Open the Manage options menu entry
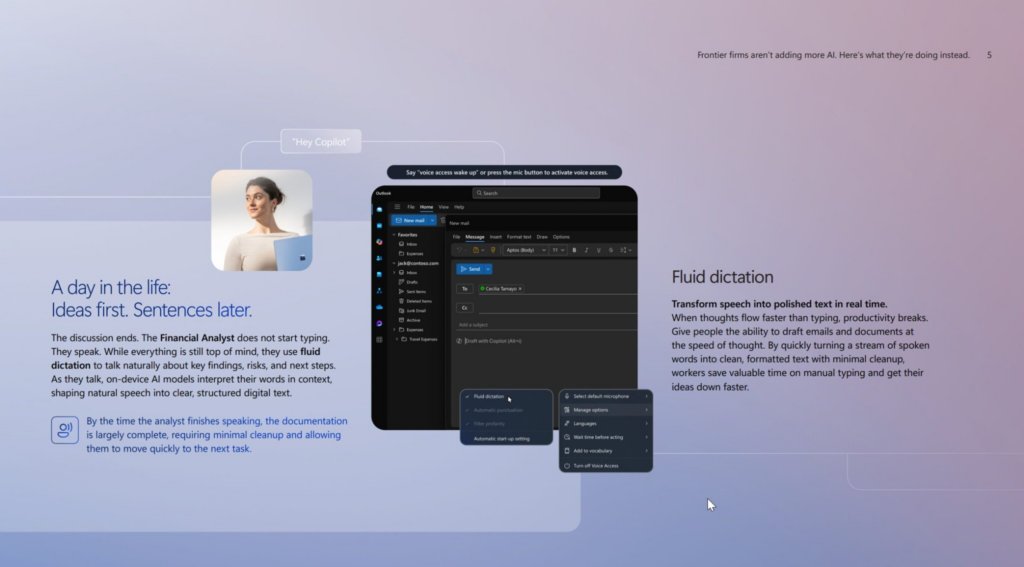 tap(606, 410)
